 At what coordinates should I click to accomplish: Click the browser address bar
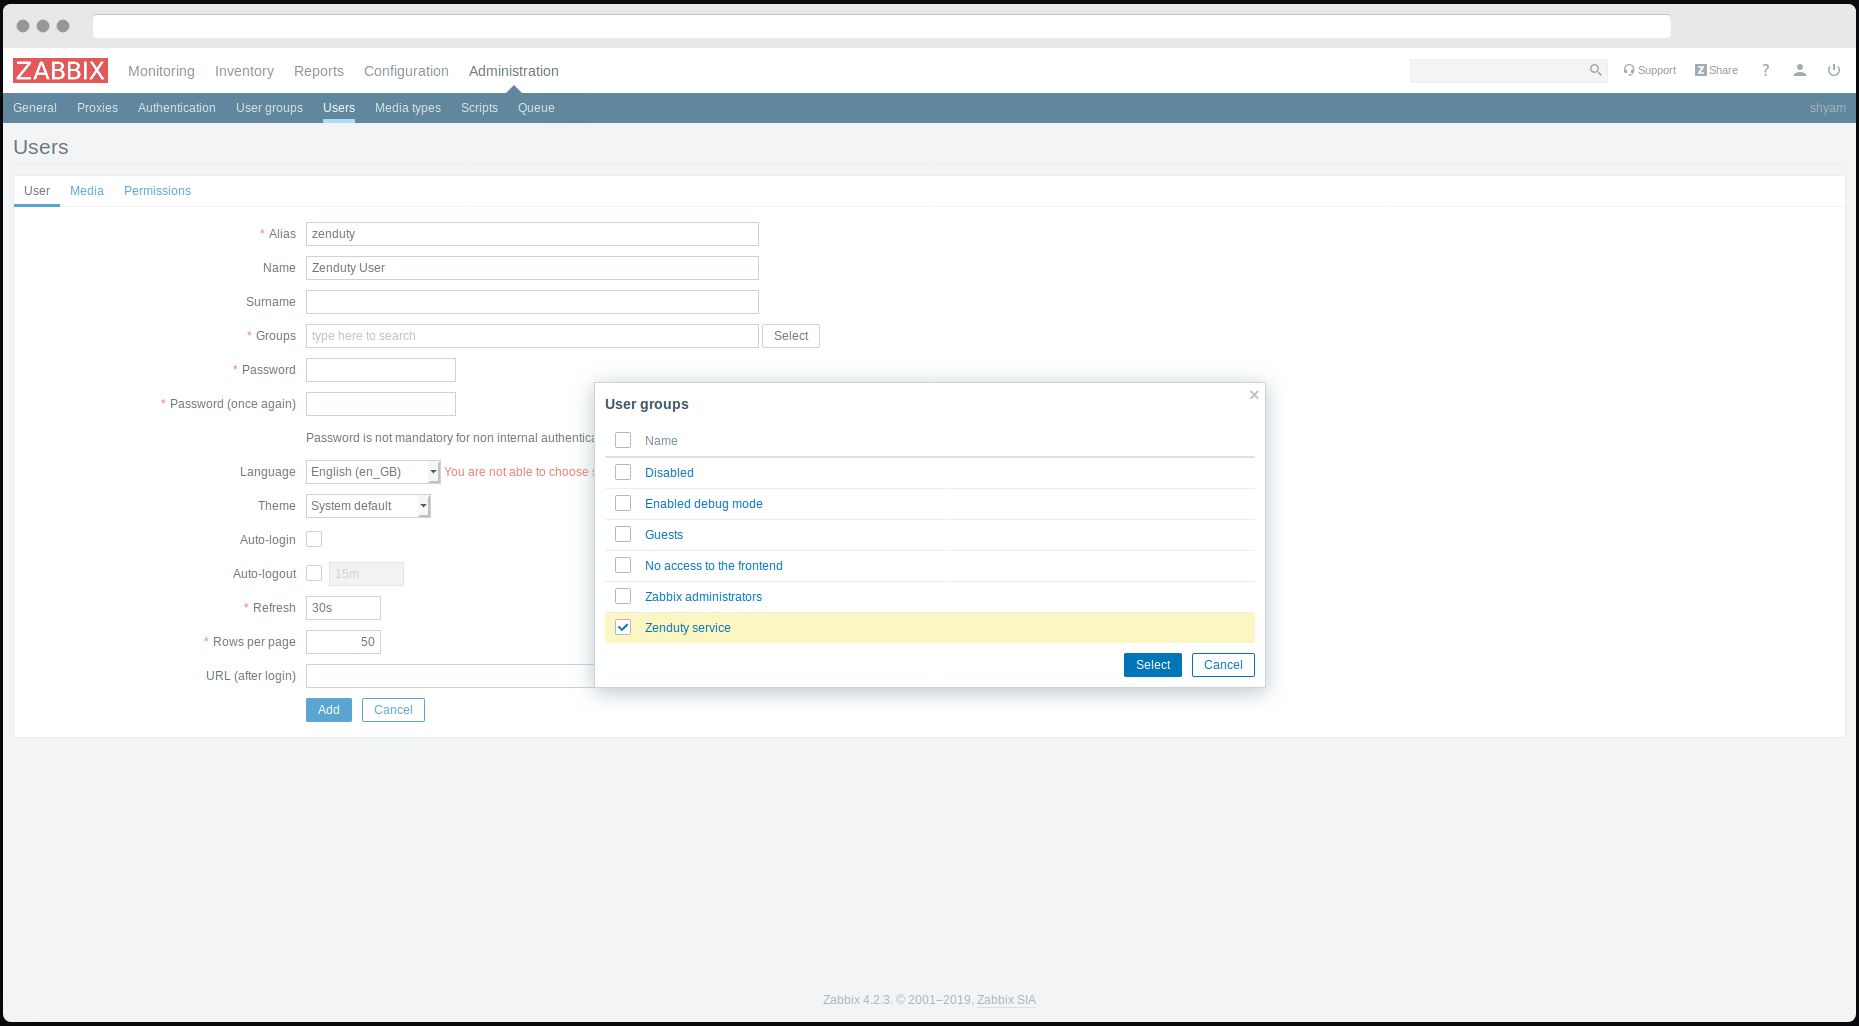tap(881, 26)
